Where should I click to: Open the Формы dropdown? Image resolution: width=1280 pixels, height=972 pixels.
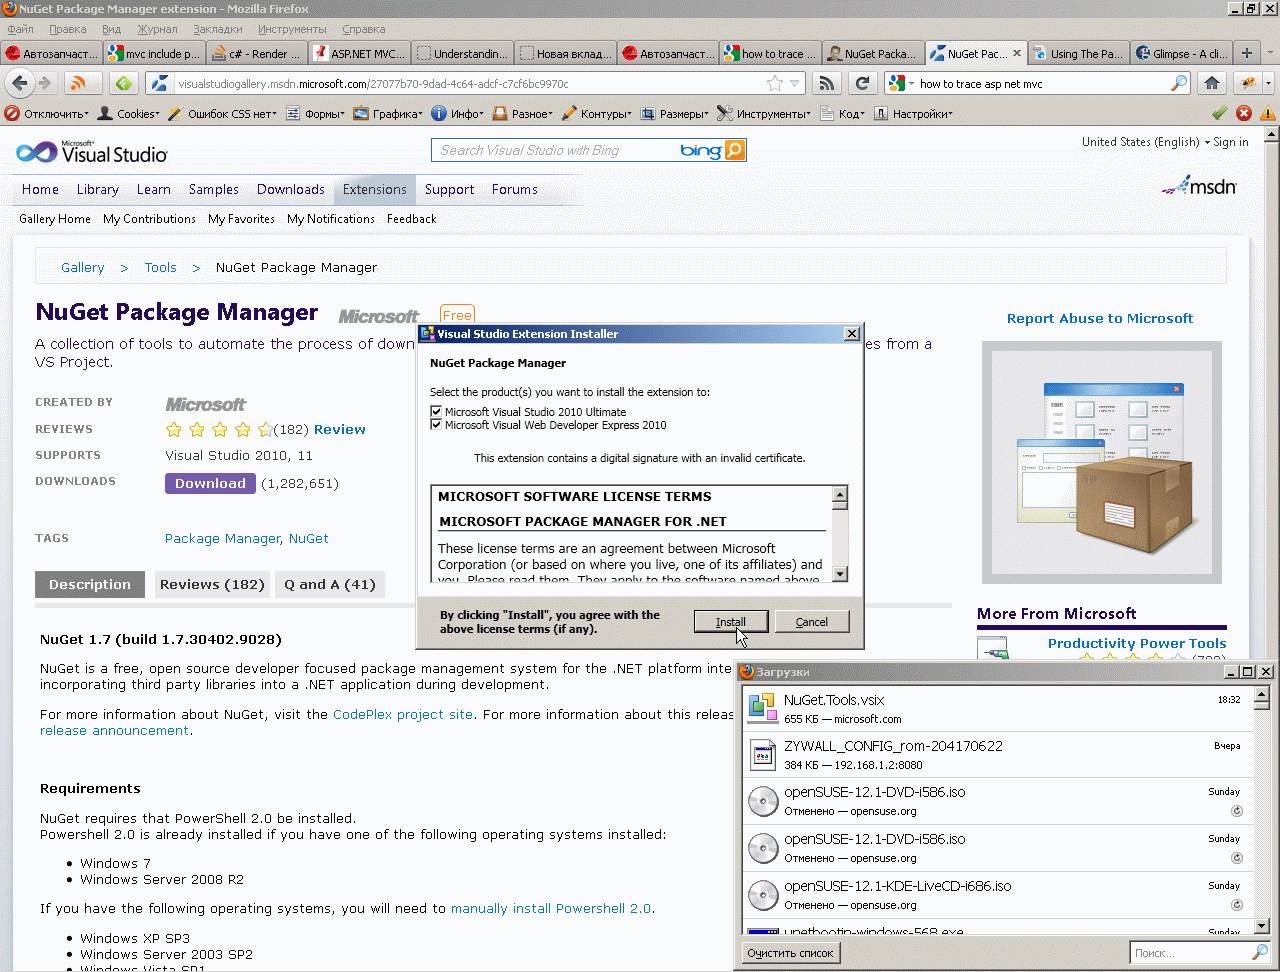pyautogui.click(x=316, y=114)
